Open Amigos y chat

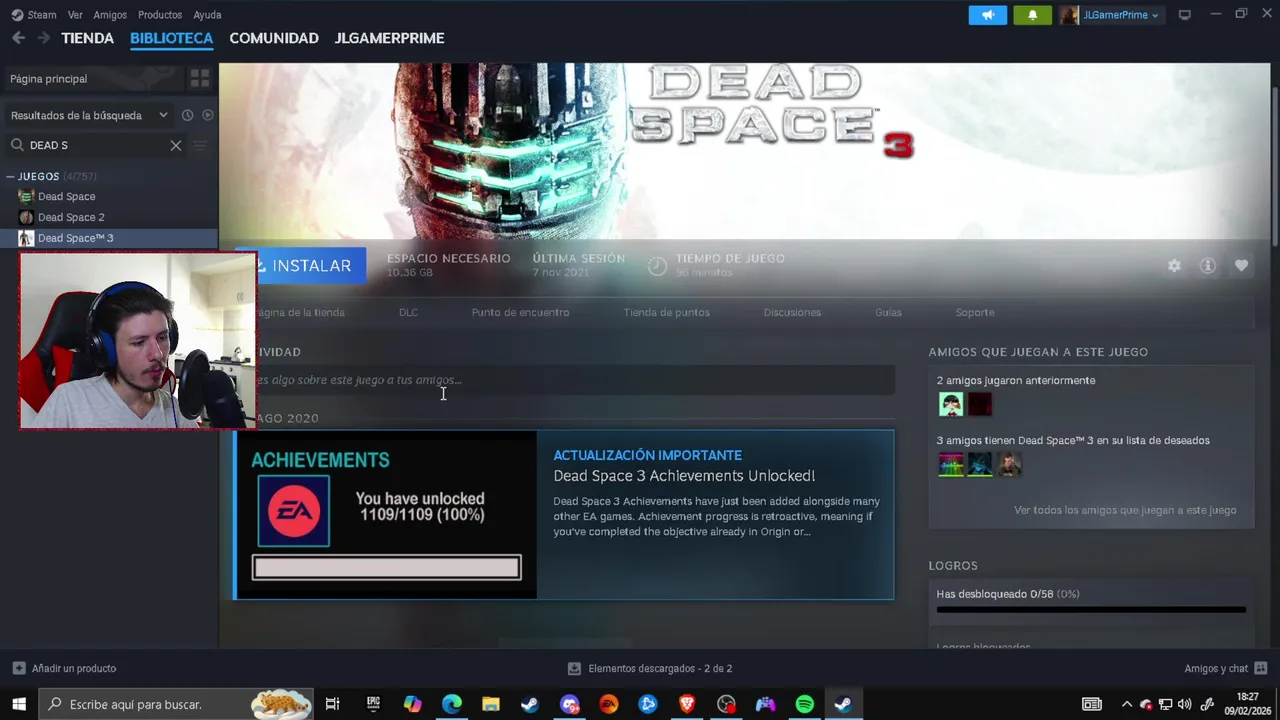pos(1226,668)
